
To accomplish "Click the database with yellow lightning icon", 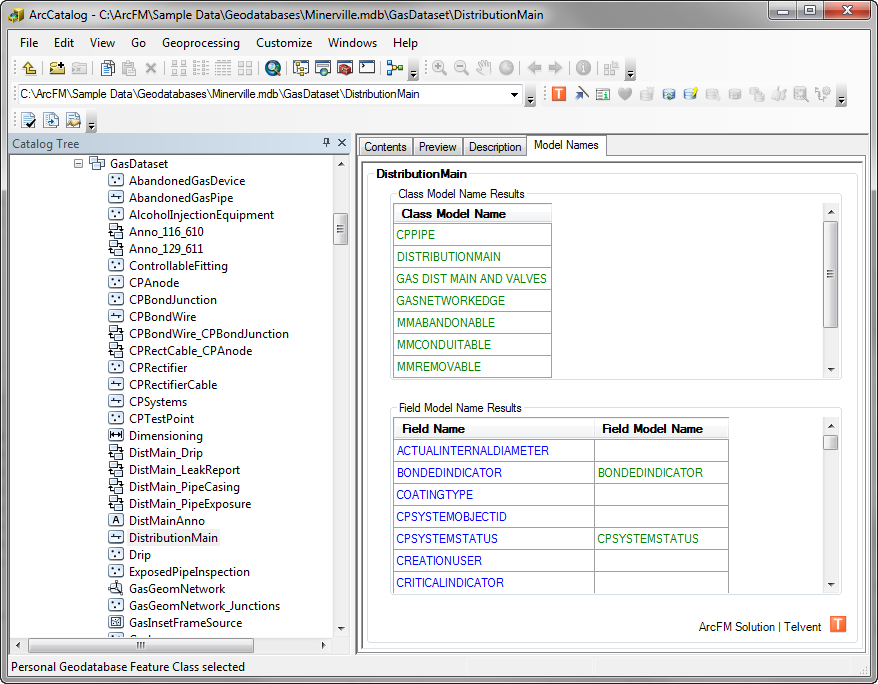I will click(690, 93).
